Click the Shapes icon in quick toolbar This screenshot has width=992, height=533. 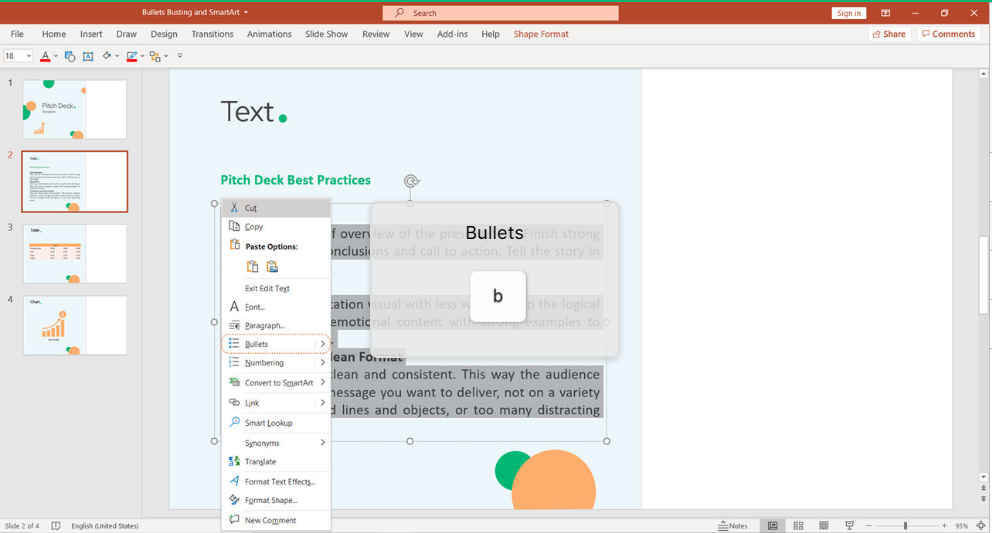point(70,56)
